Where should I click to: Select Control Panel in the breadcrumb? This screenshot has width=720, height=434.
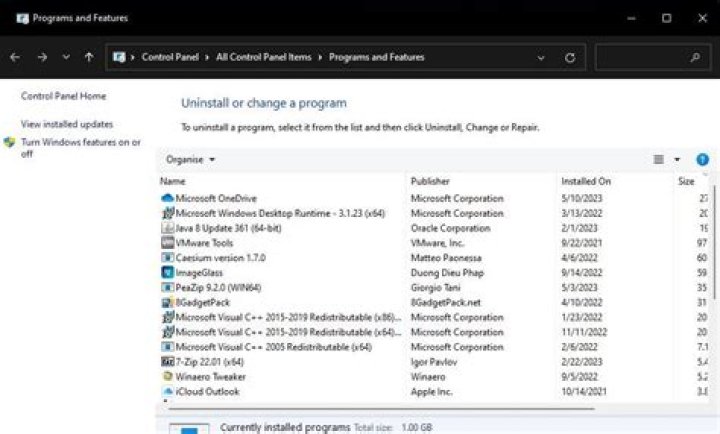coord(170,57)
